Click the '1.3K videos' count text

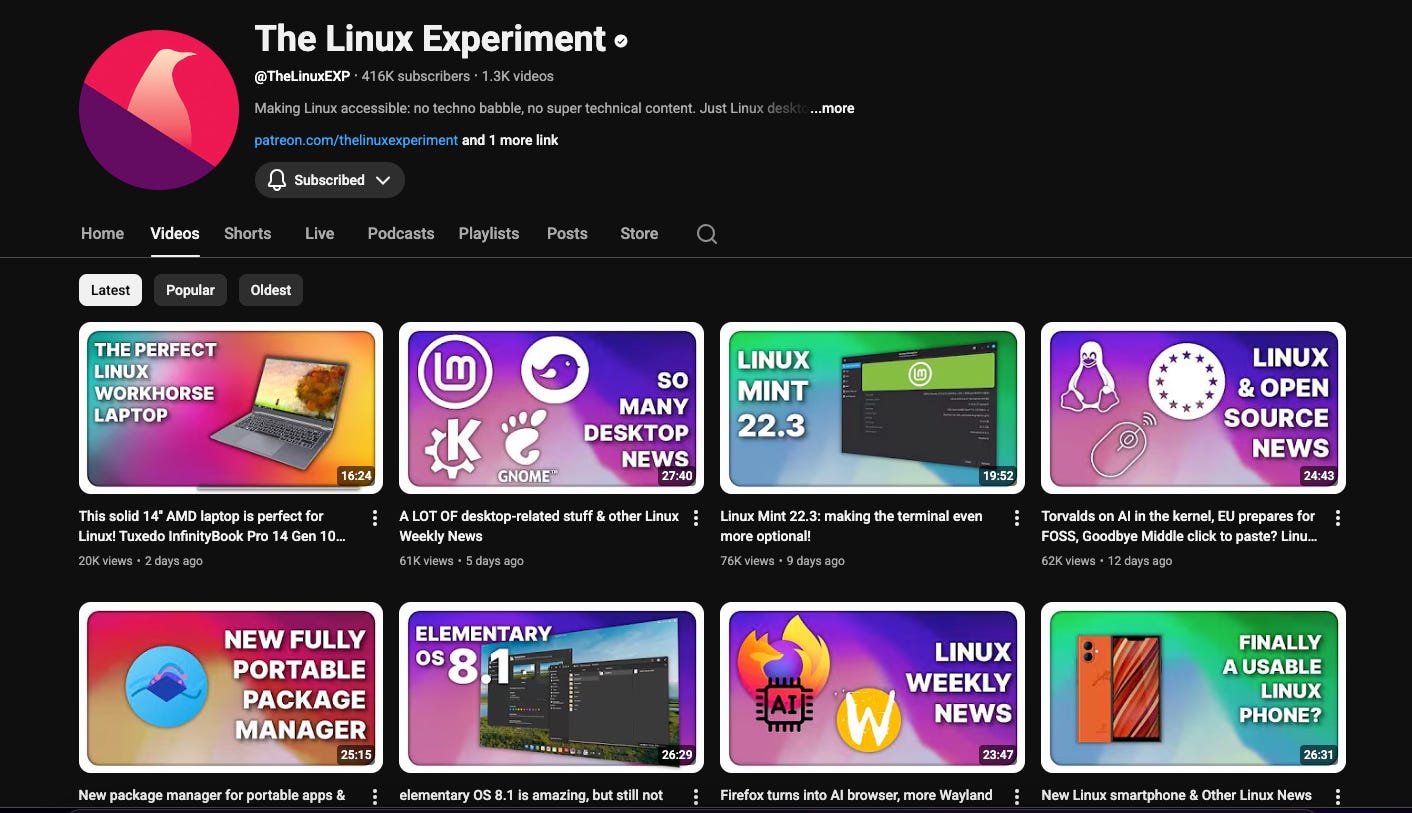coord(518,76)
